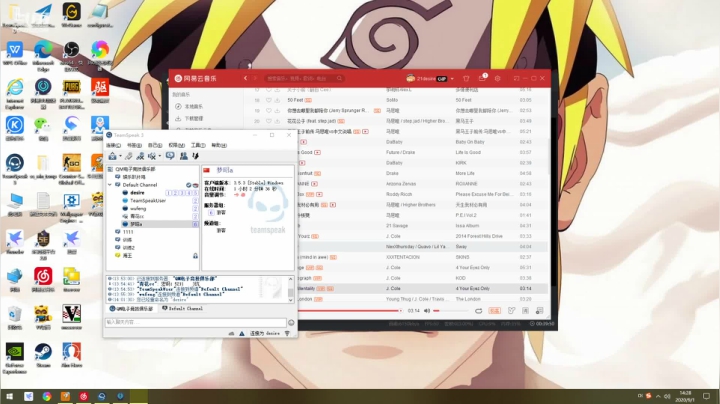Open NetEase sound effects icon
Screen dimensions: 720x404
[512, 311]
